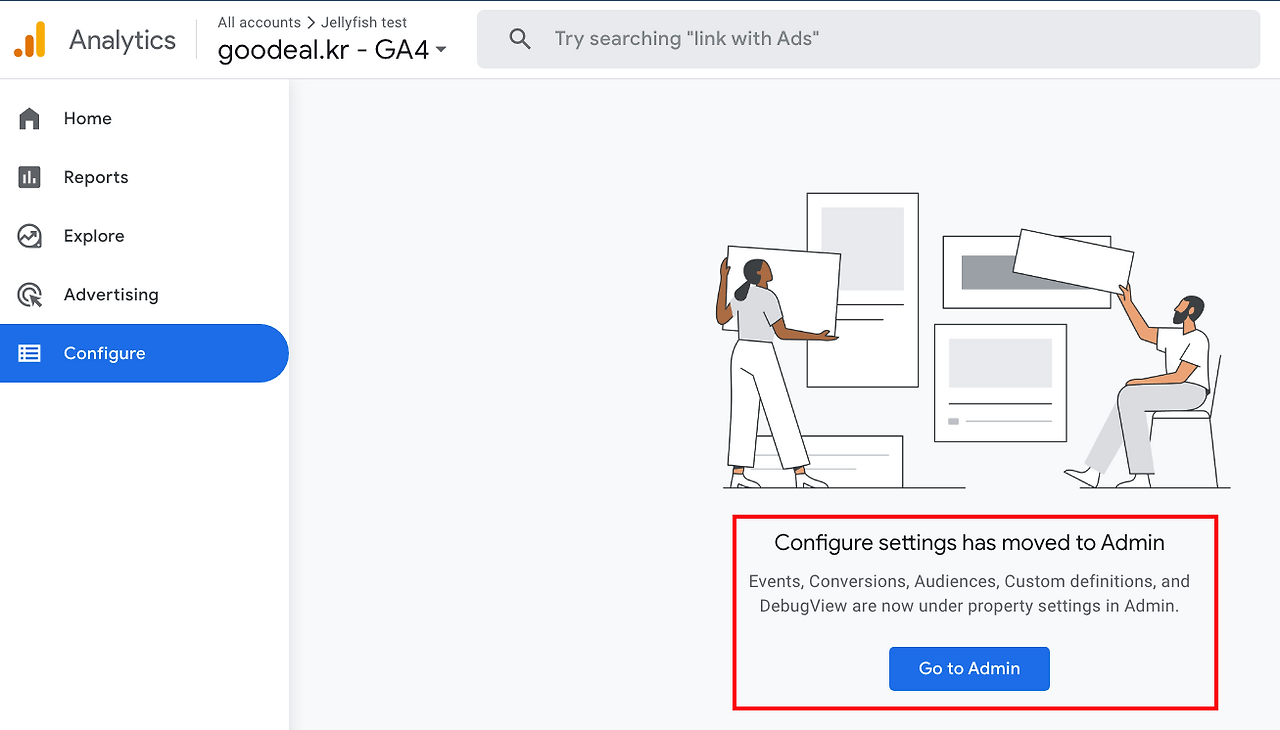Select the highlighted Configure label

[x=104, y=353]
